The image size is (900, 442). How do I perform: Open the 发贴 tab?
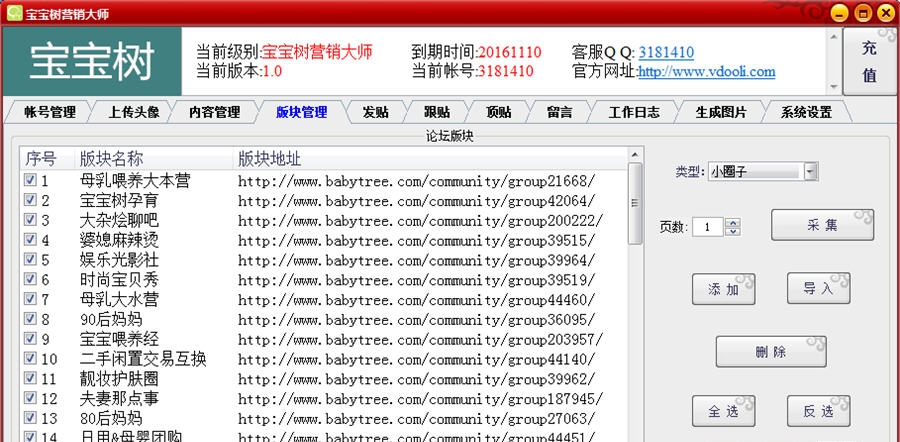375,112
